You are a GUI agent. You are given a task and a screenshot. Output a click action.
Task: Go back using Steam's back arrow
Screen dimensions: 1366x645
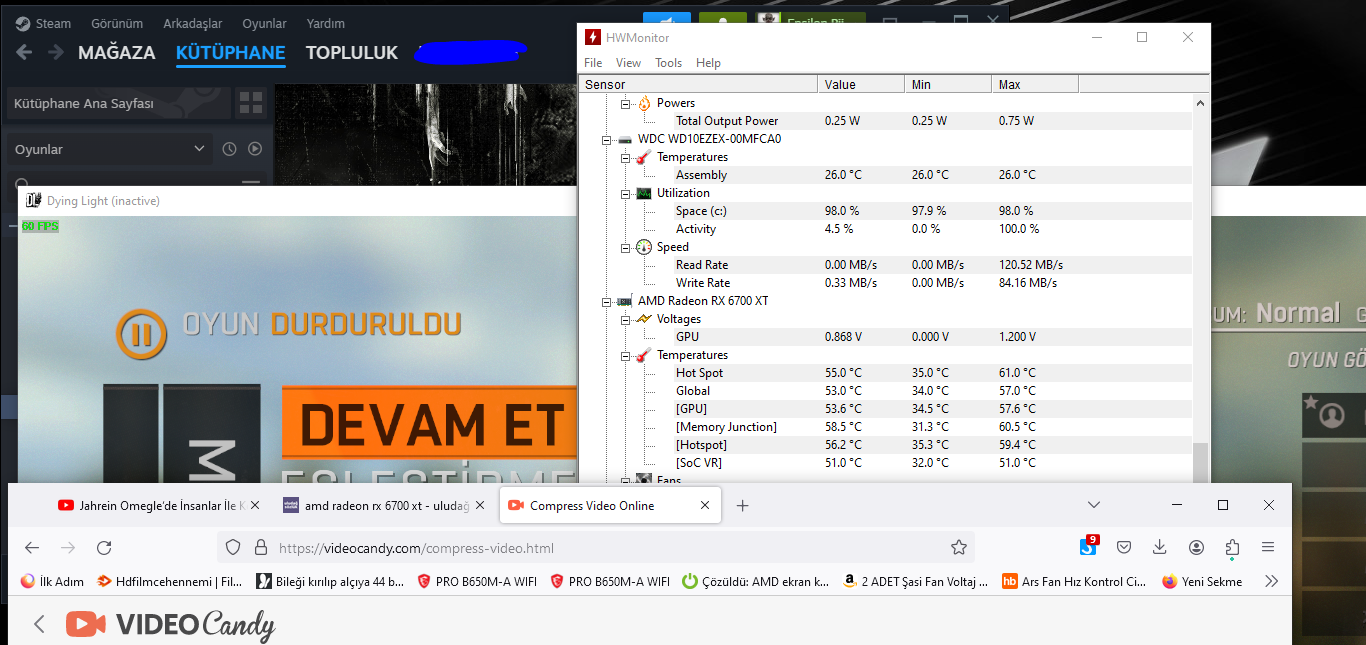click(x=24, y=52)
